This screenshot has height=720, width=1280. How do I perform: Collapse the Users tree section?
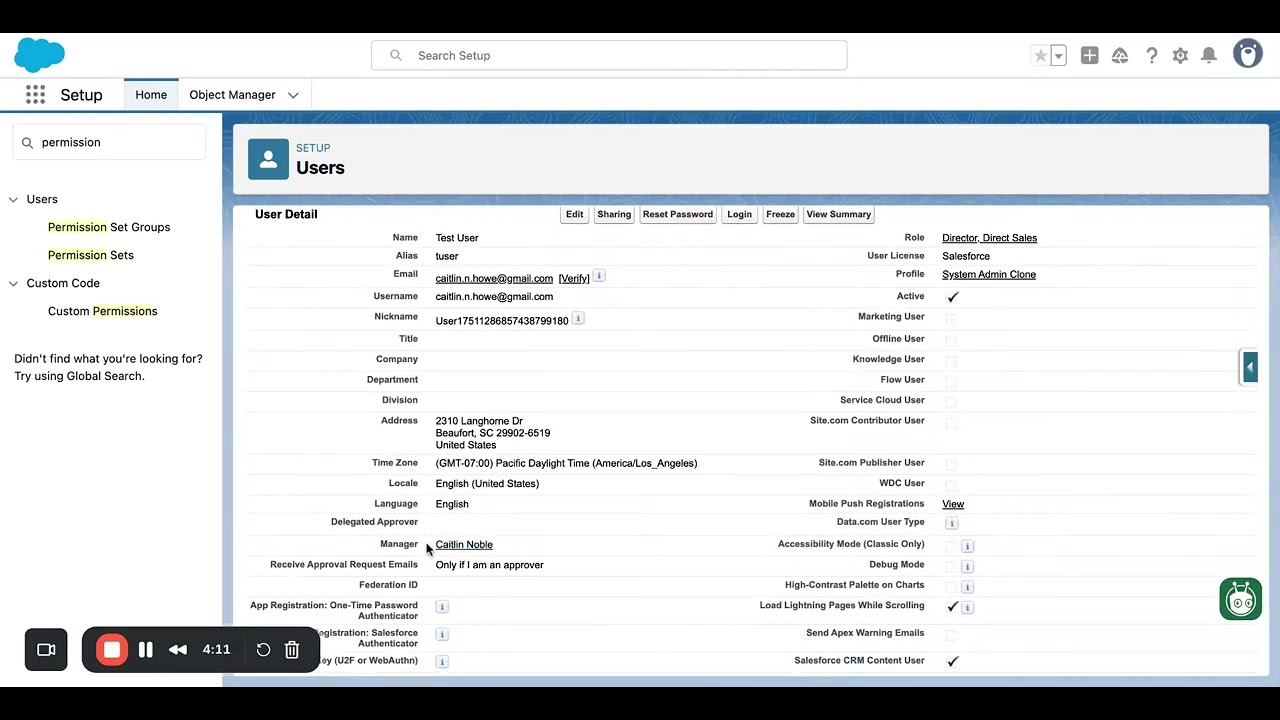tap(13, 199)
